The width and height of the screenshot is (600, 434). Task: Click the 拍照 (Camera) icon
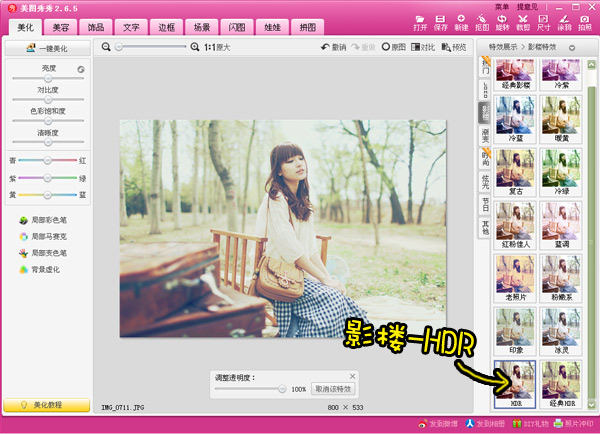pyautogui.click(x=585, y=21)
